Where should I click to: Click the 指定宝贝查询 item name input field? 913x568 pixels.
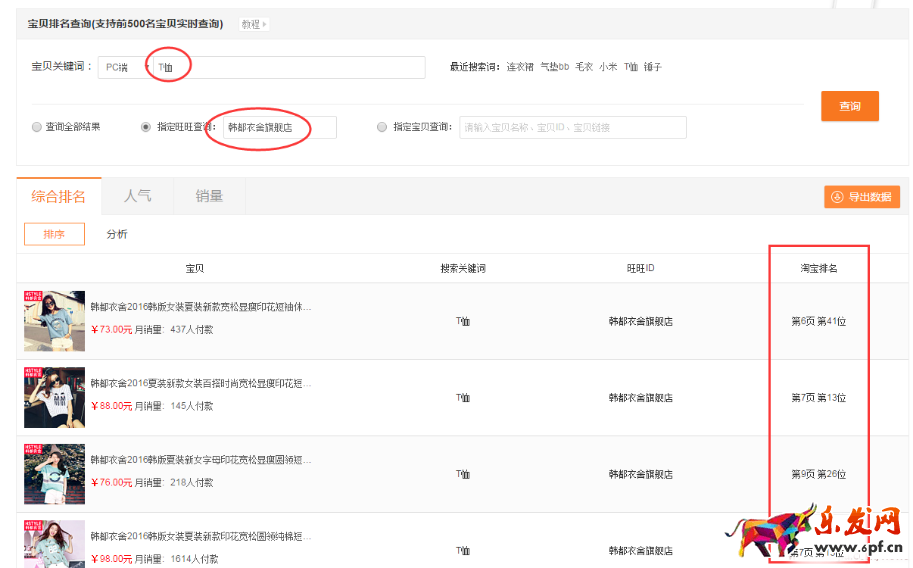572,127
